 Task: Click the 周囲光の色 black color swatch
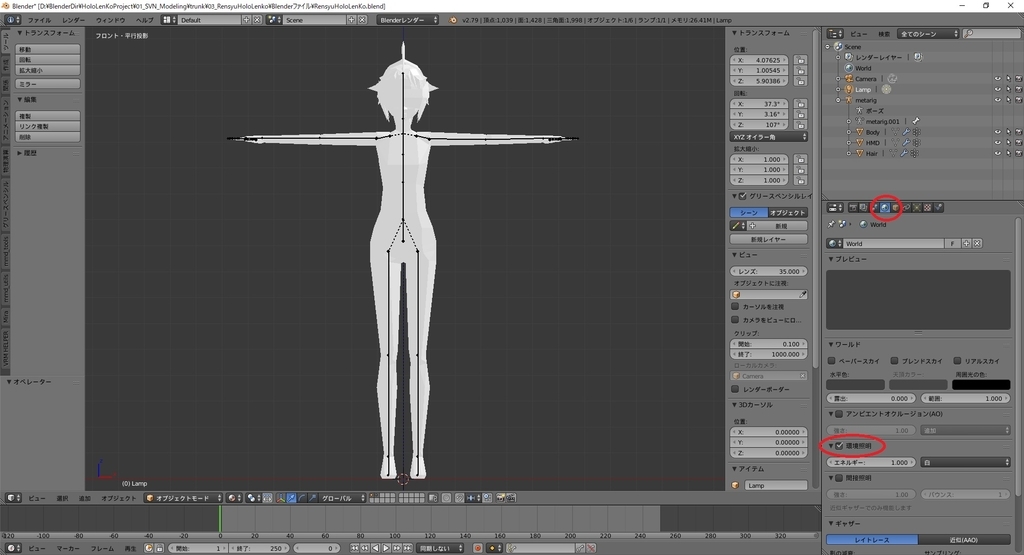(x=981, y=385)
